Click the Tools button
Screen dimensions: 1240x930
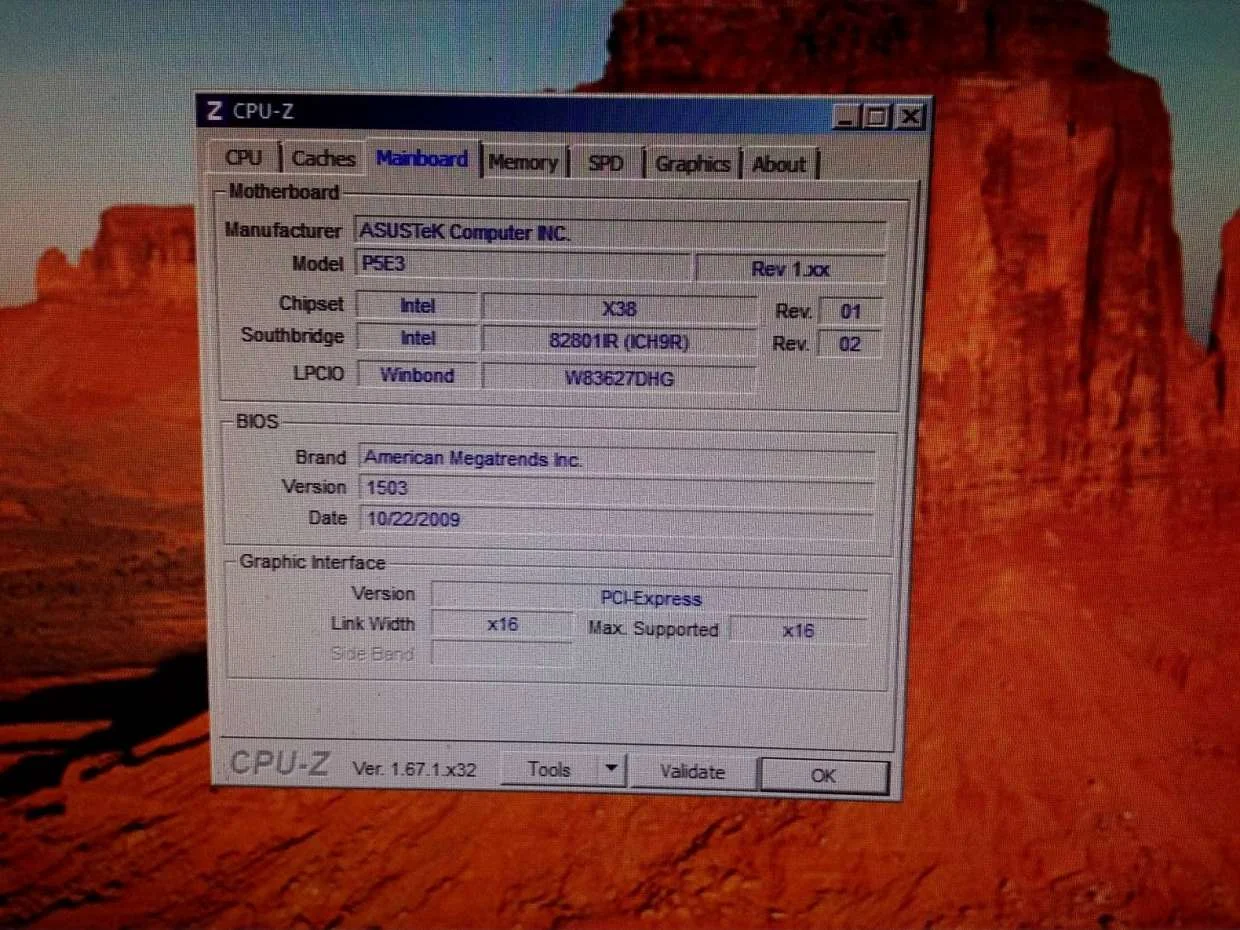click(x=549, y=769)
